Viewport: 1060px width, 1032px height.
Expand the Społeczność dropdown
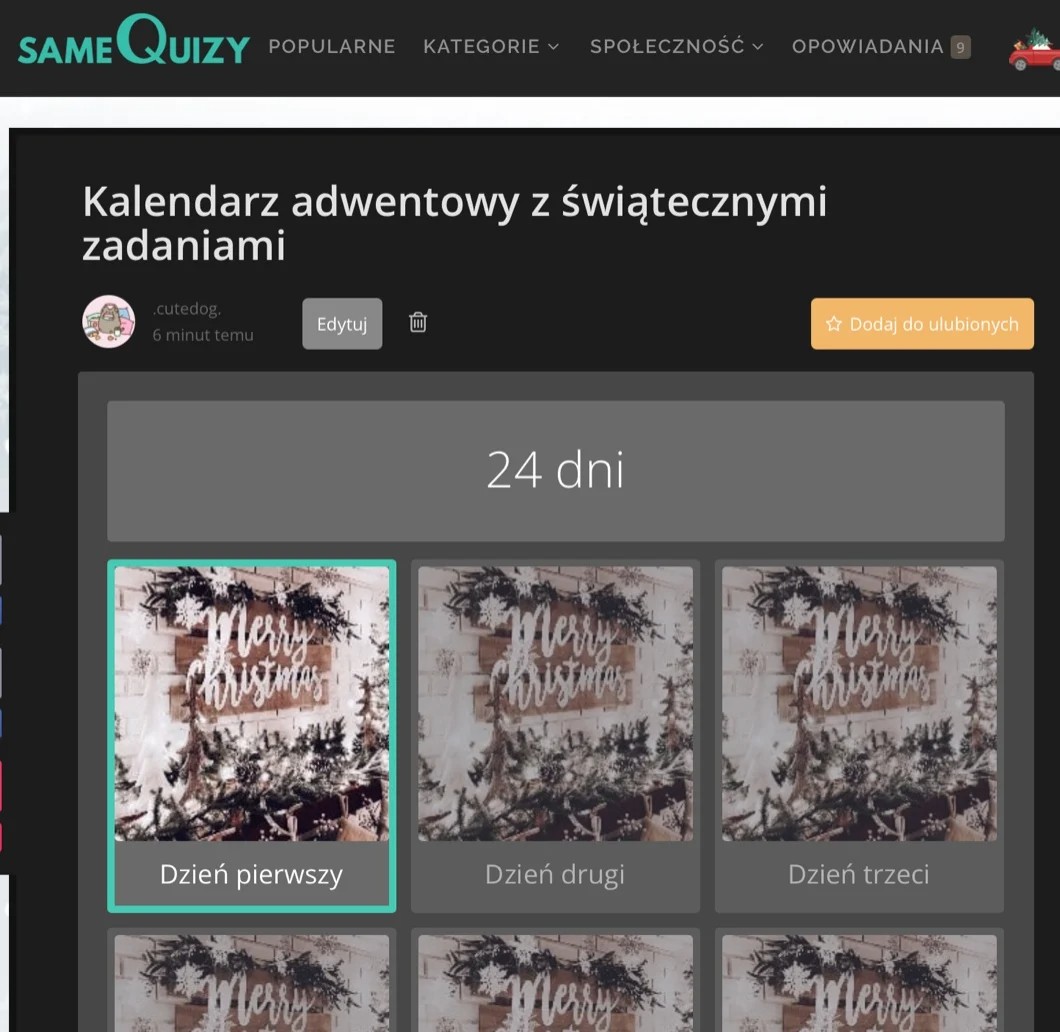coord(677,47)
